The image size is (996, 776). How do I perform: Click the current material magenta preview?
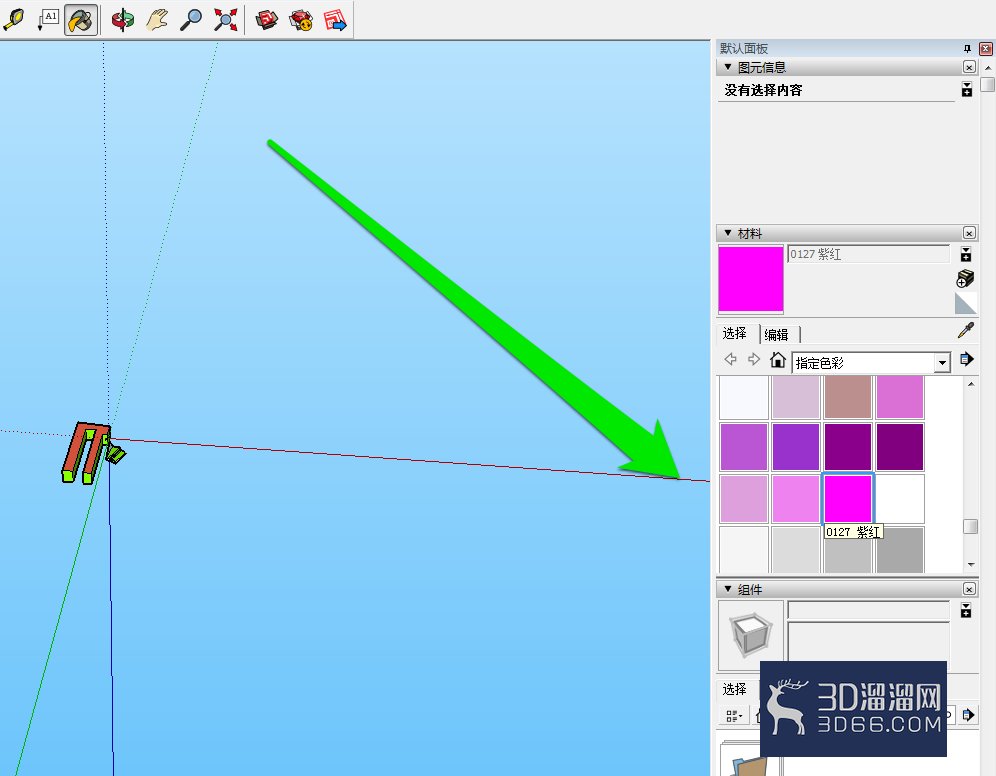click(751, 279)
